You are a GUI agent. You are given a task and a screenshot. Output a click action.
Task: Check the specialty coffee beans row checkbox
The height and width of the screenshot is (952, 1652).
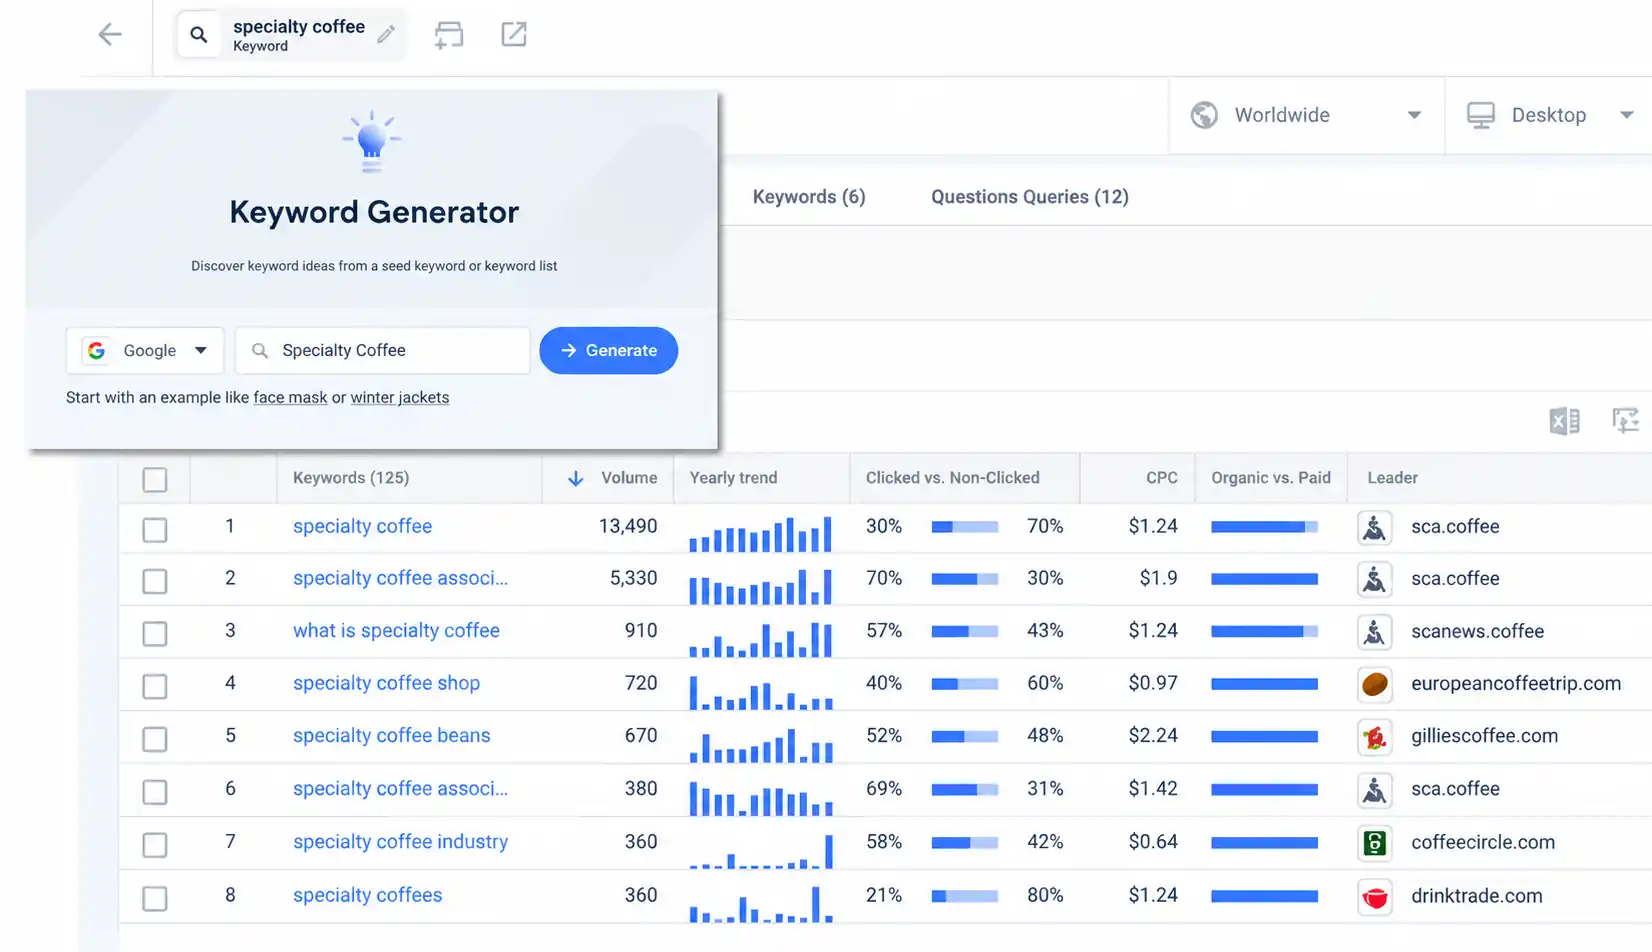coord(155,739)
